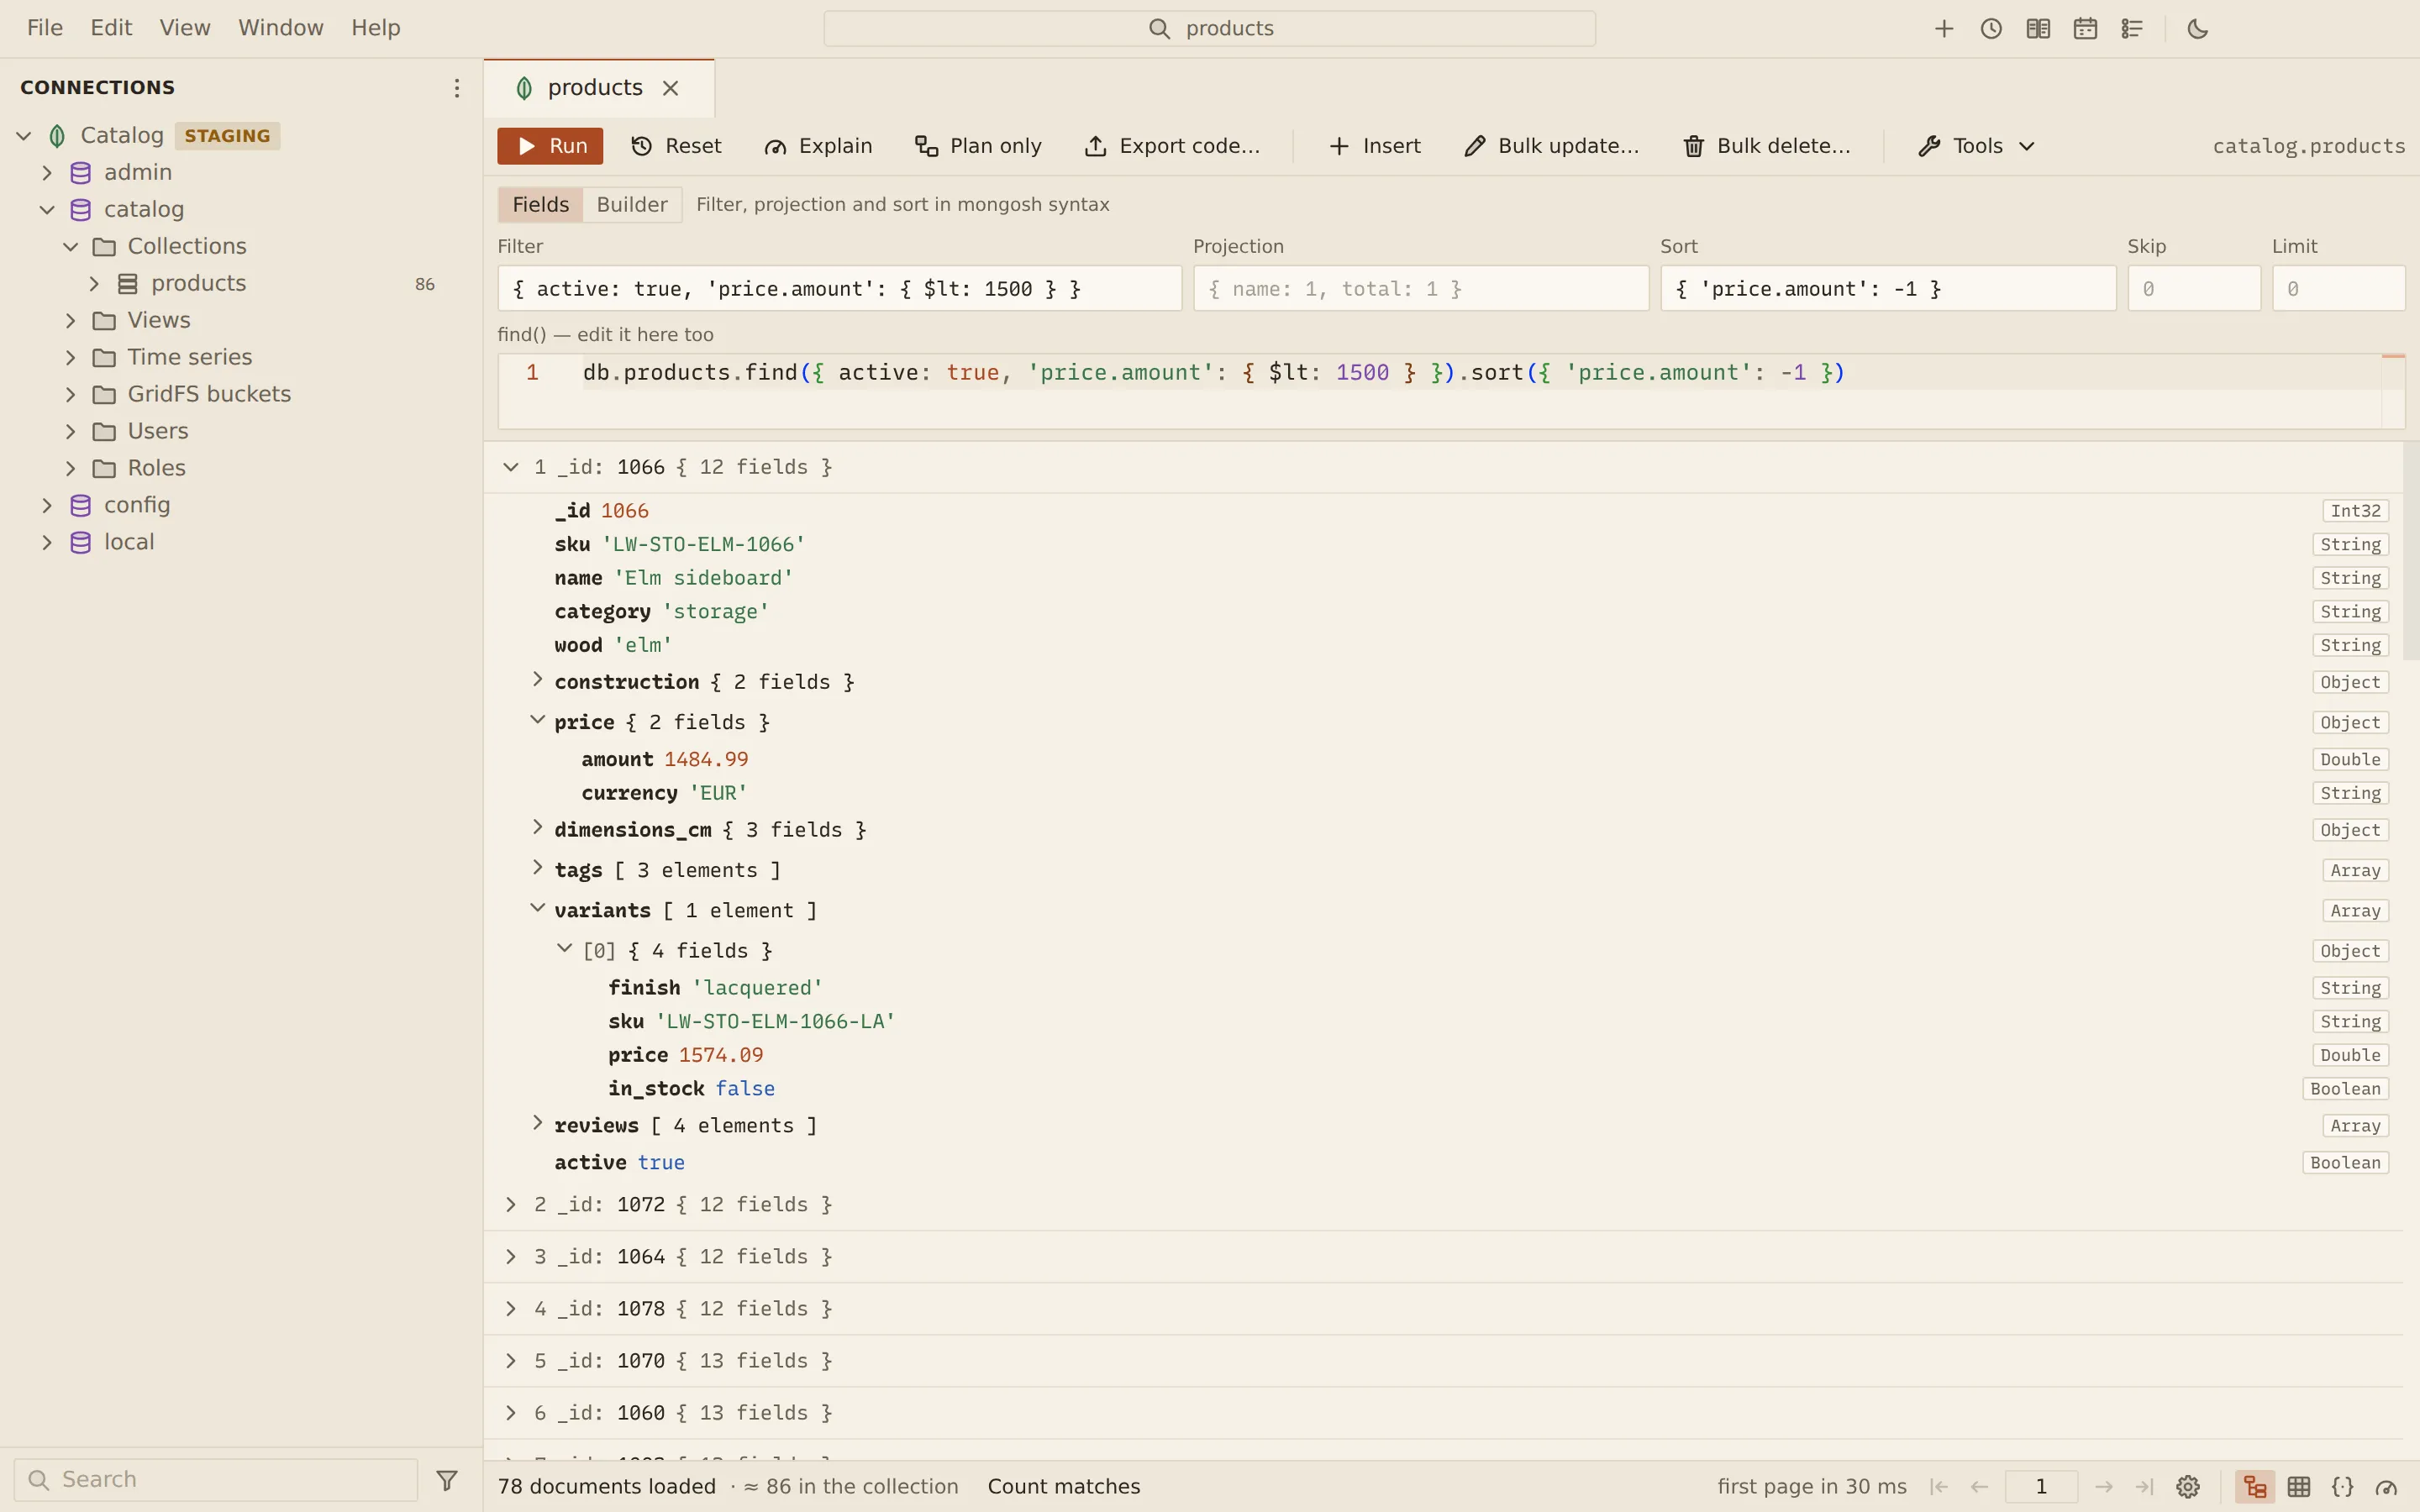Close the products tab
The height and width of the screenshot is (1512, 2420).
tap(671, 88)
